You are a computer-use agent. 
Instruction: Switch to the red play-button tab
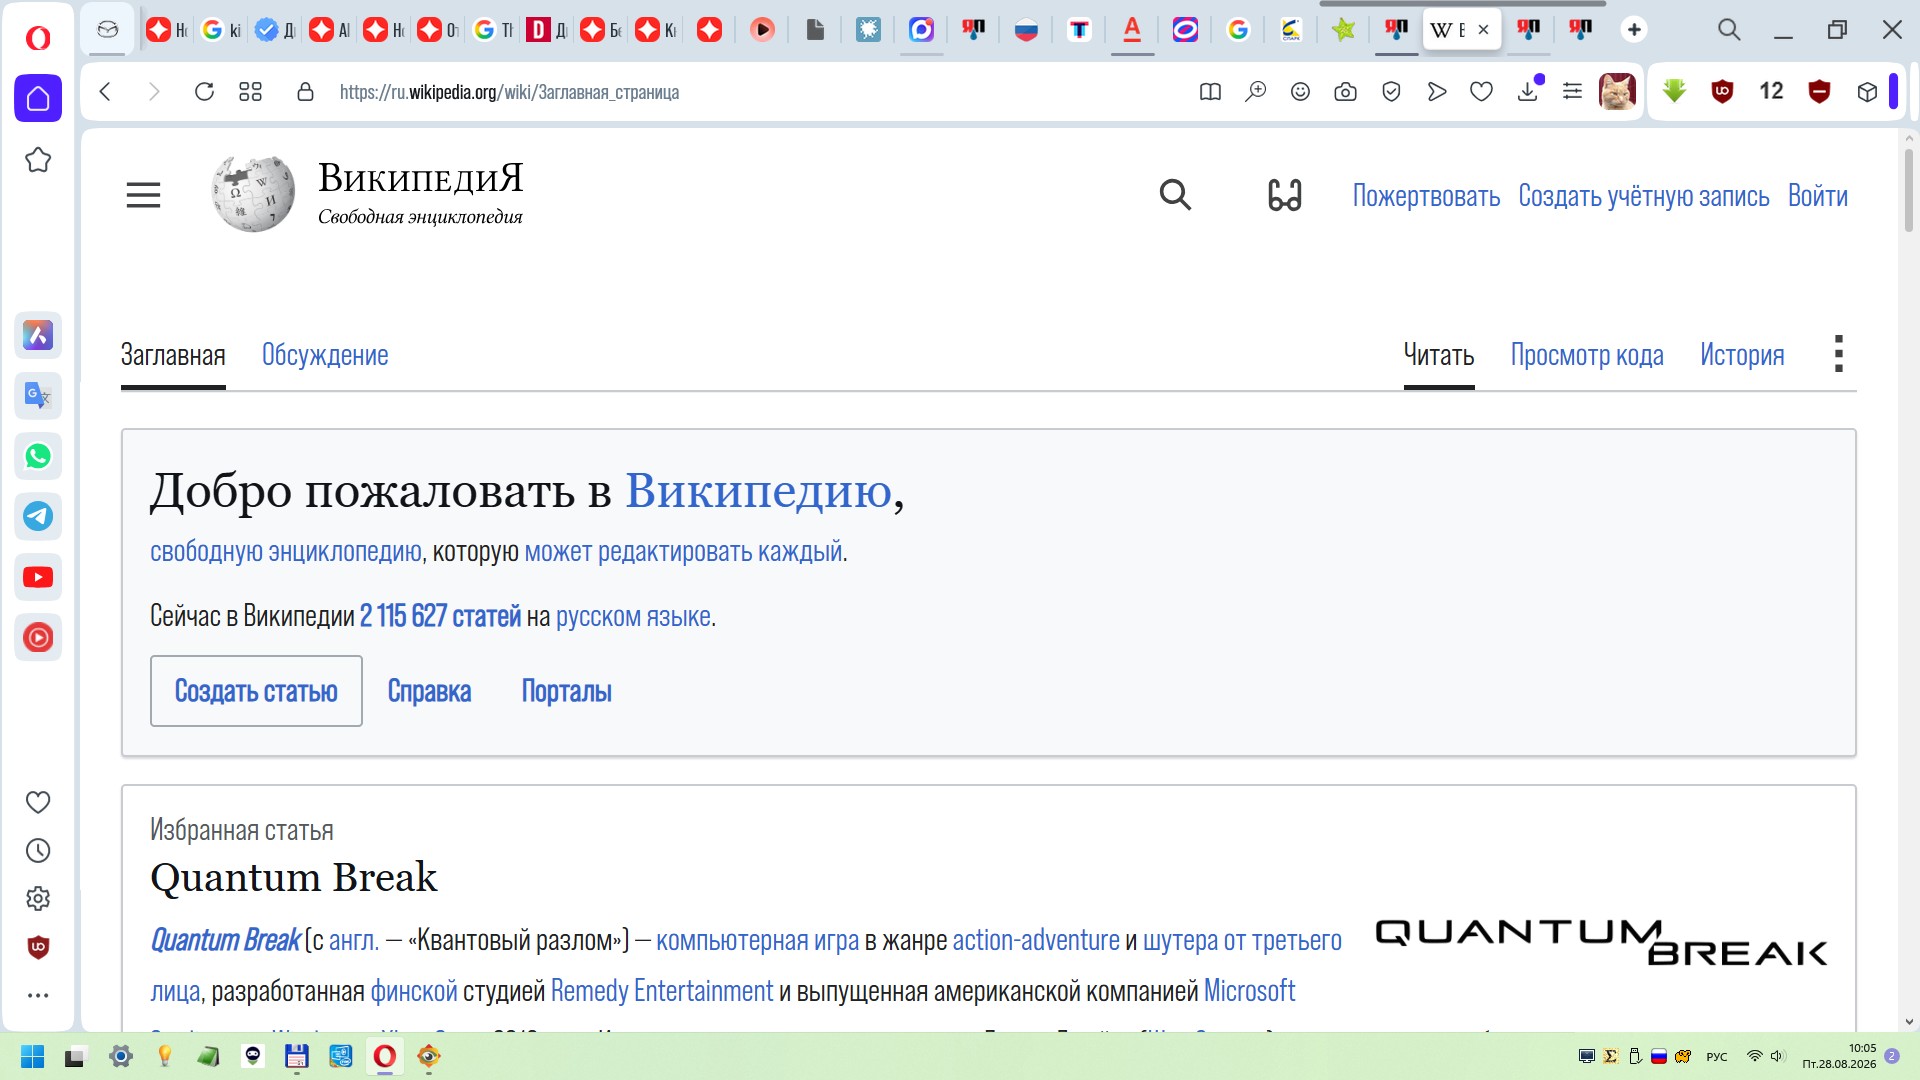click(x=762, y=30)
